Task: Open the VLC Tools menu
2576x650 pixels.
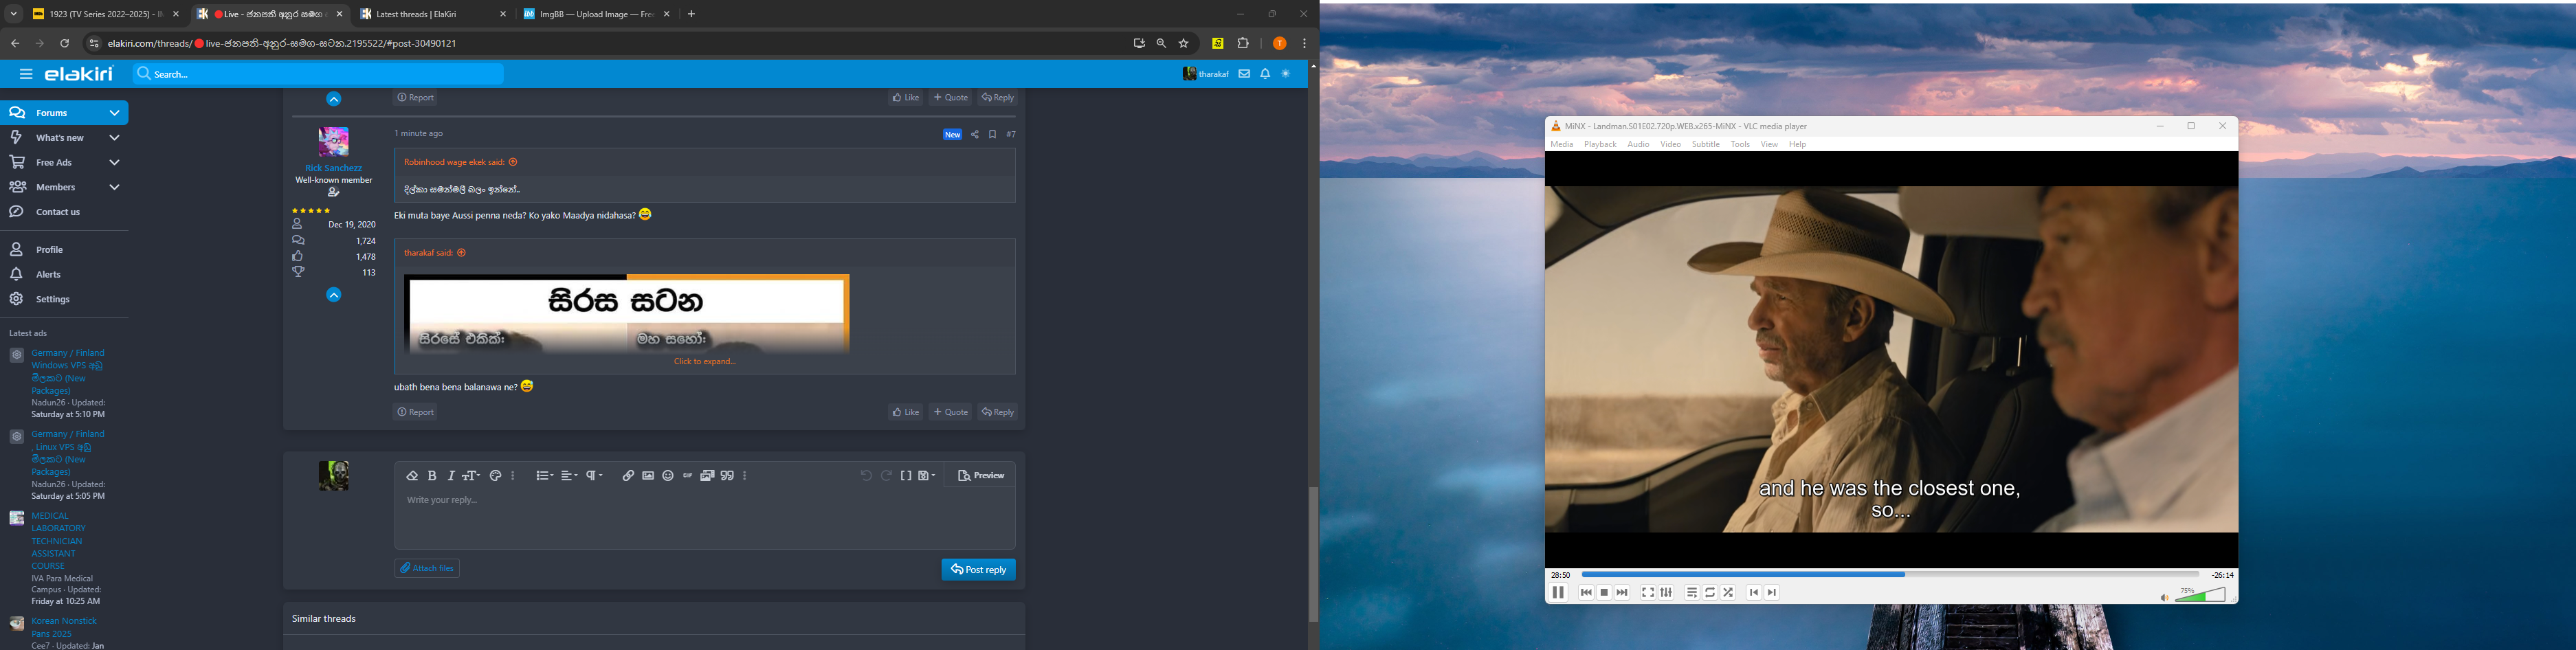Action: tap(1740, 145)
